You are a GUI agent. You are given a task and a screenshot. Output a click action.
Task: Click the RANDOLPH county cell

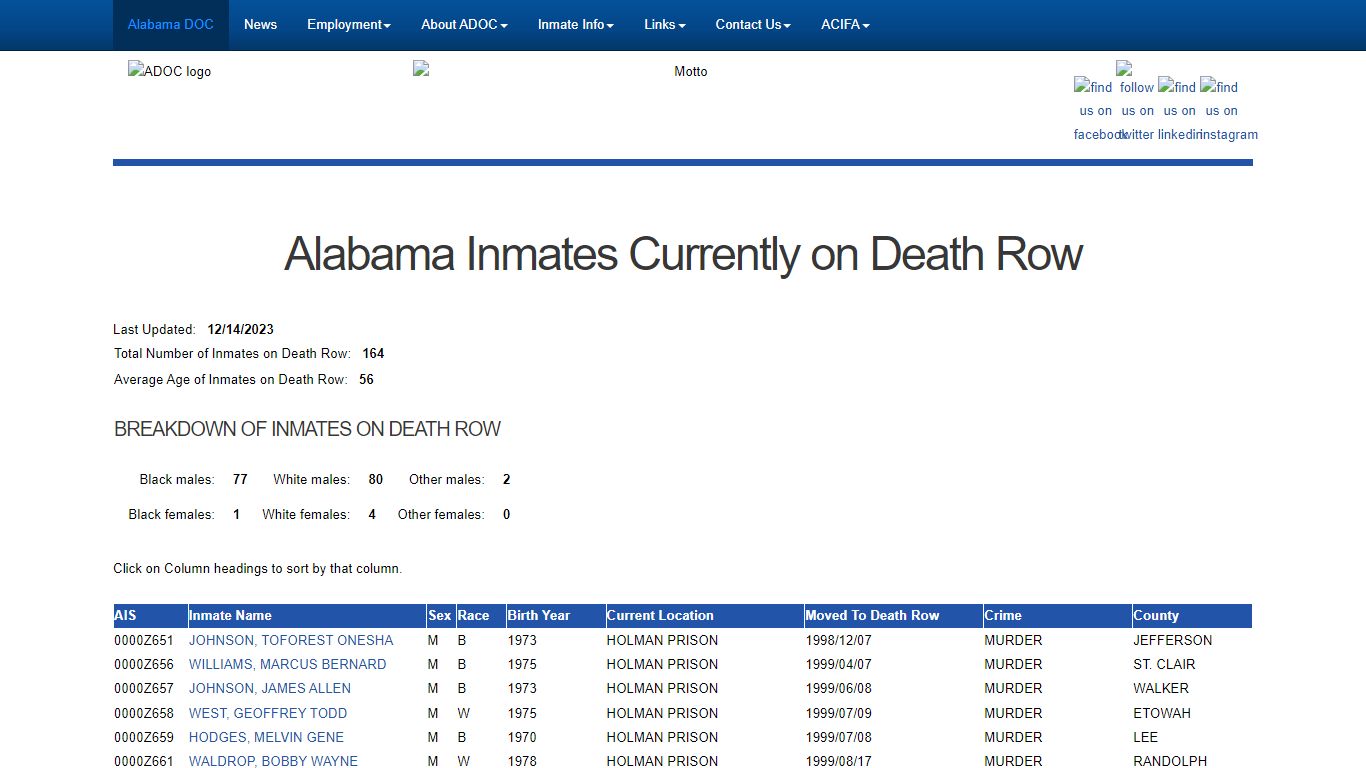point(1170,761)
